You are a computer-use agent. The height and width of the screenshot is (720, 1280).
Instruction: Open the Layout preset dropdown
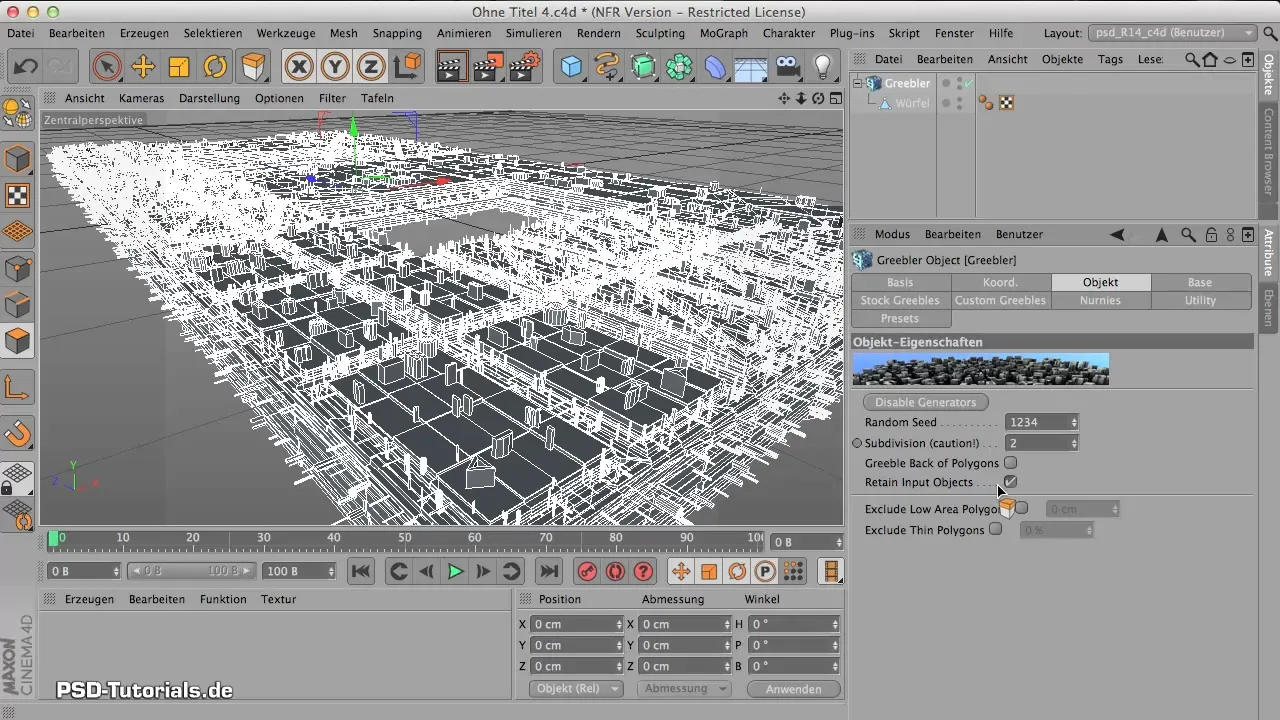click(1172, 33)
